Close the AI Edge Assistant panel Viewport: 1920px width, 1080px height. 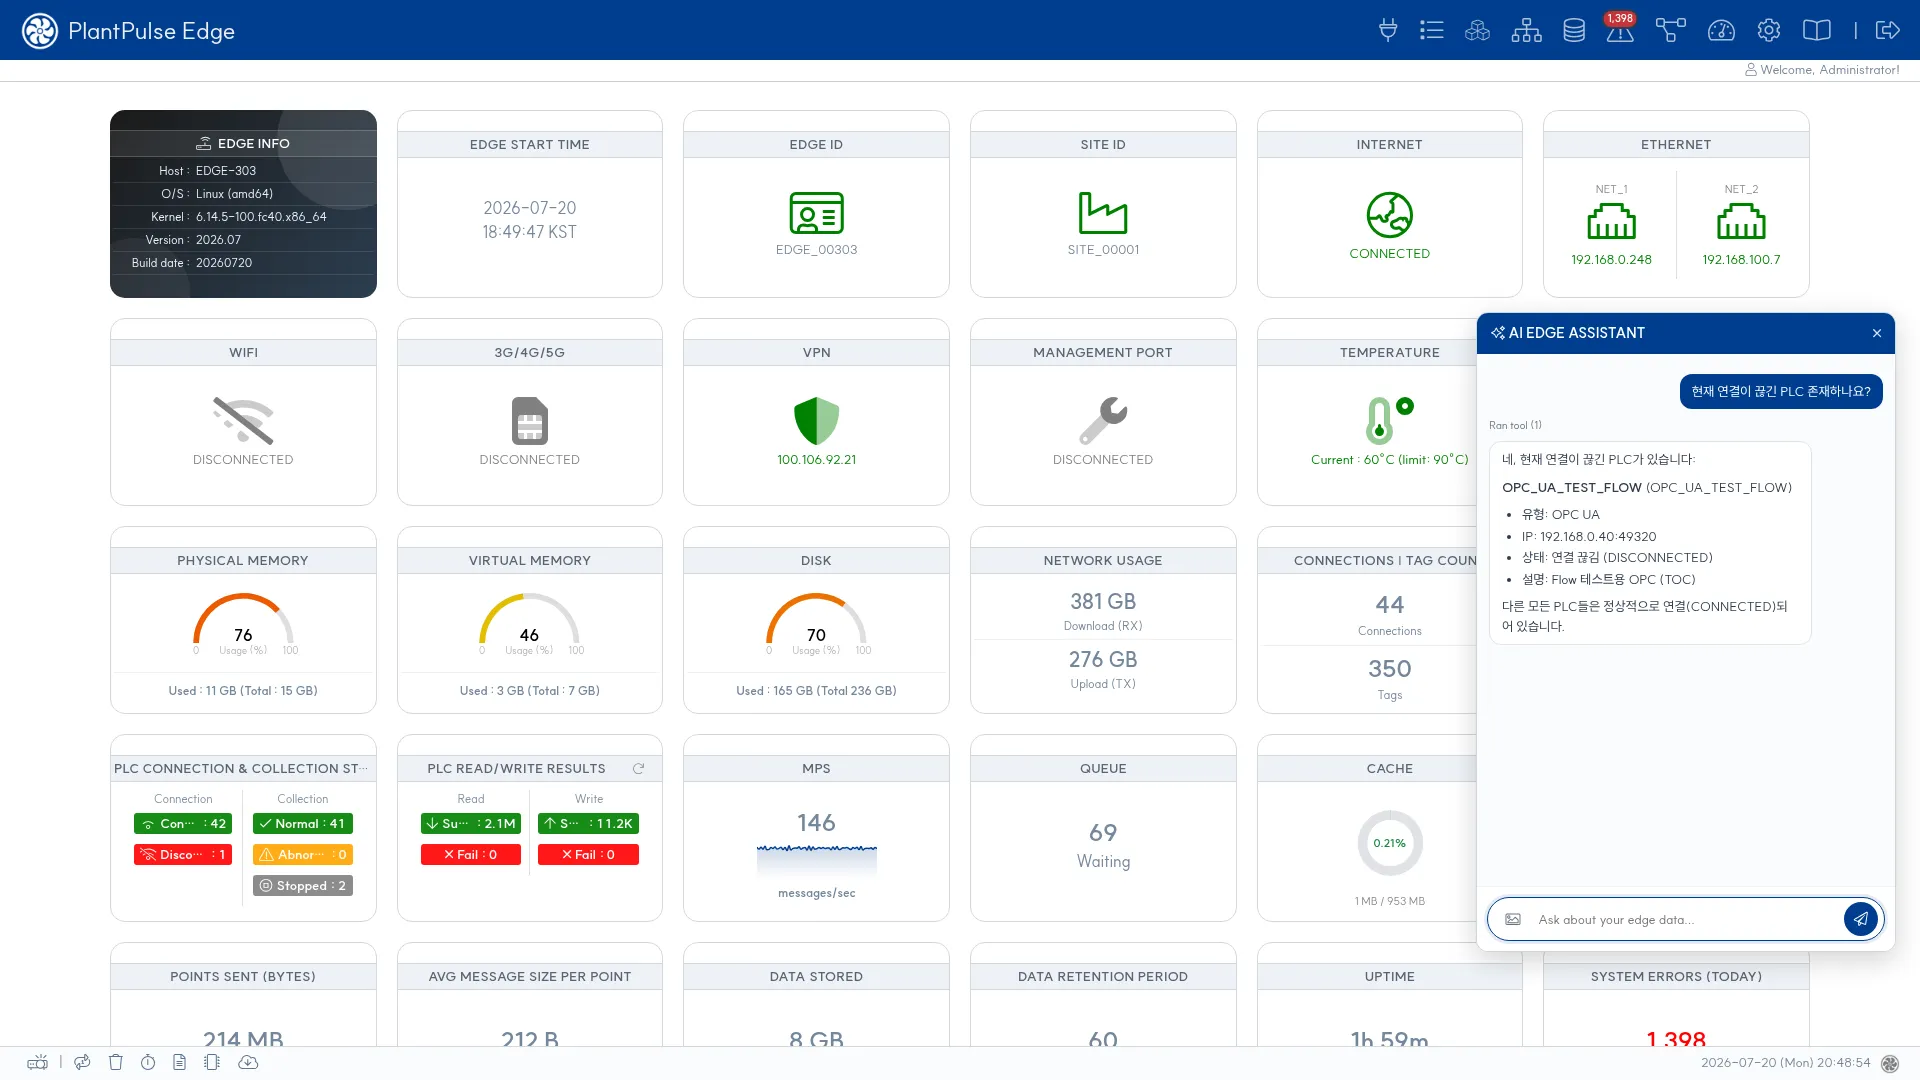(x=1877, y=333)
